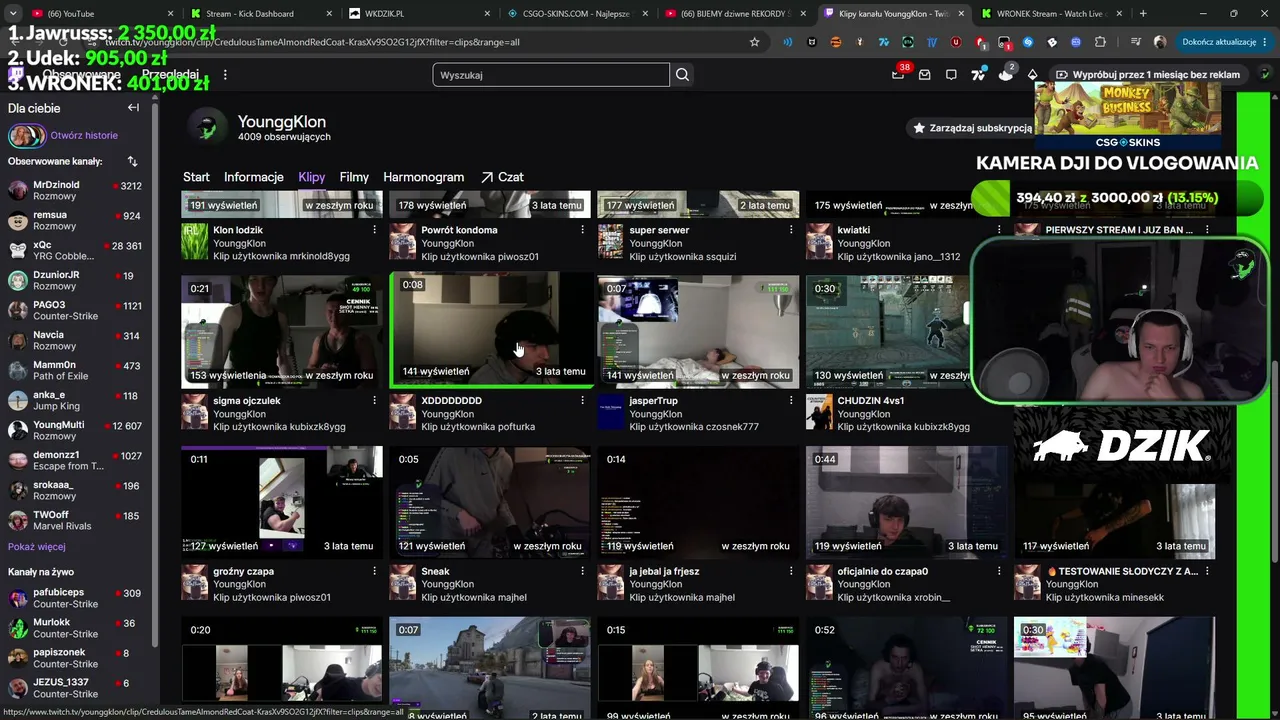Open the Bits diamond icon
The height and width of the screenshot is (720, 1280).
coord(1033,75)
